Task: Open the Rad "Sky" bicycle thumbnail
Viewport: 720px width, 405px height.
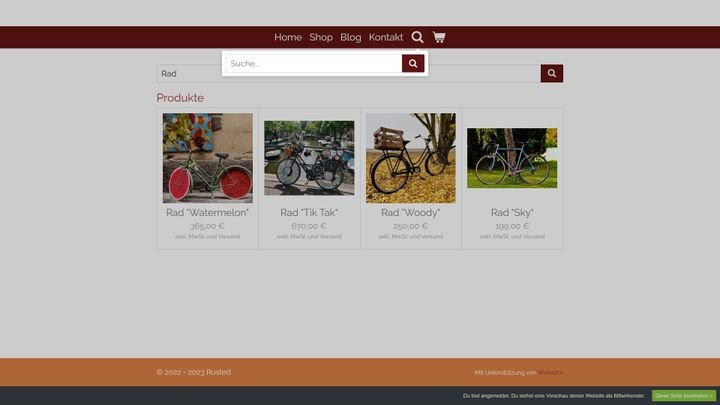Action: click(512, 158)
